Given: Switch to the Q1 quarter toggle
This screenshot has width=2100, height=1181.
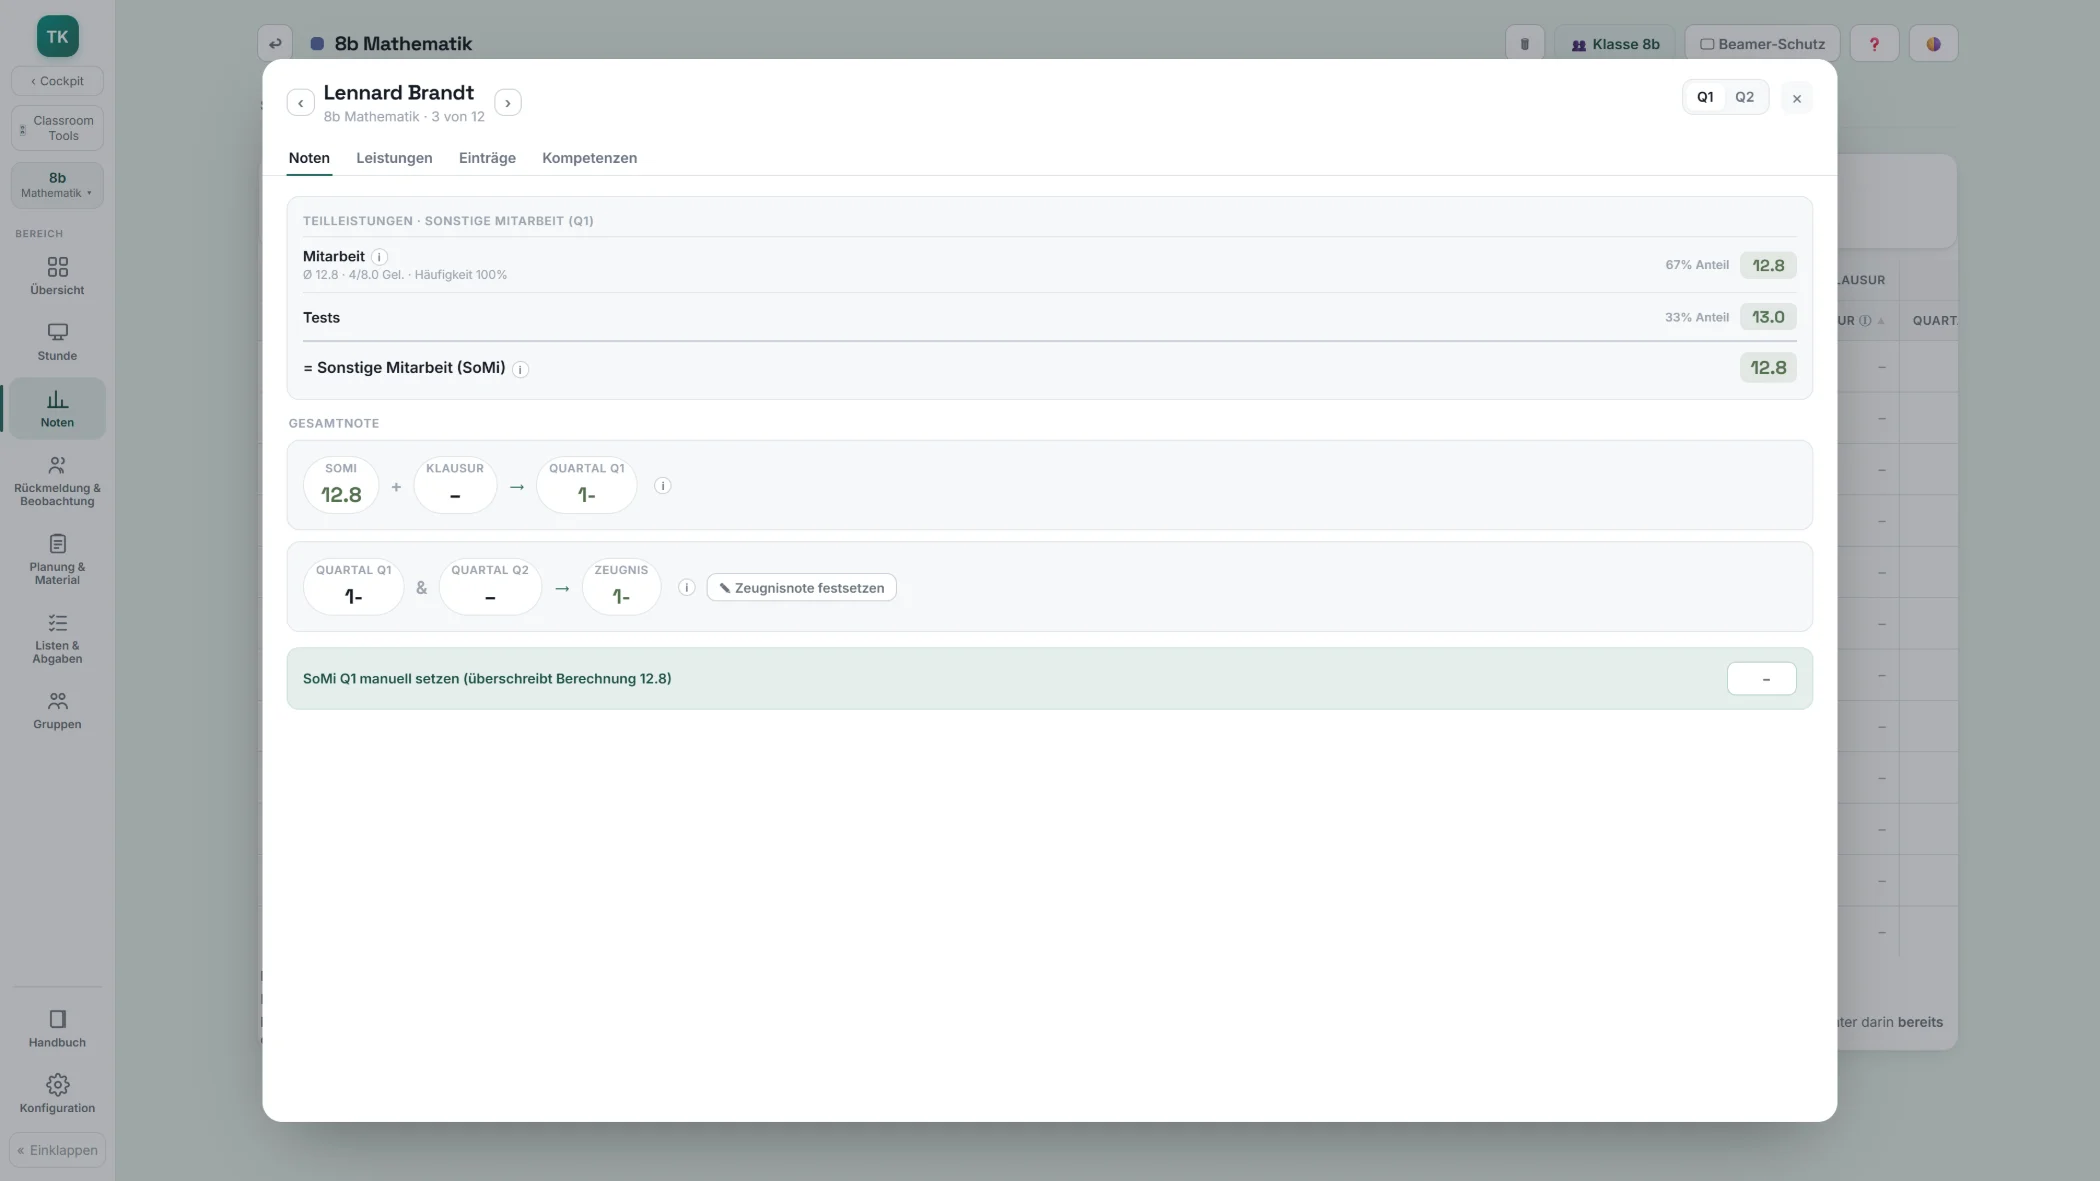Looking at the screenshot, I should point(1705,97).
